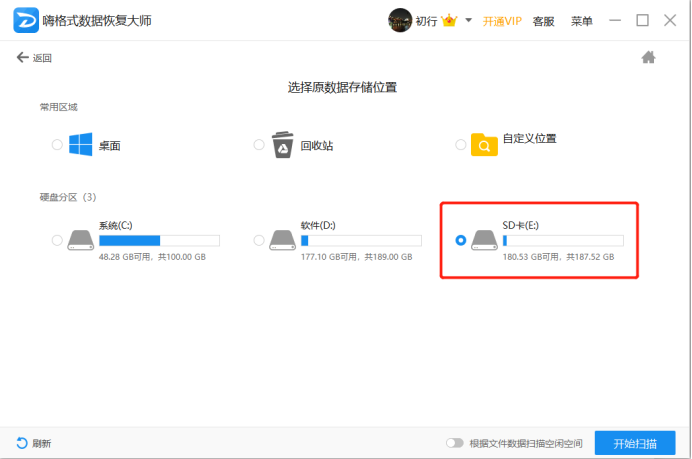Select 软件(D:) partition radio button

point(259,240)
